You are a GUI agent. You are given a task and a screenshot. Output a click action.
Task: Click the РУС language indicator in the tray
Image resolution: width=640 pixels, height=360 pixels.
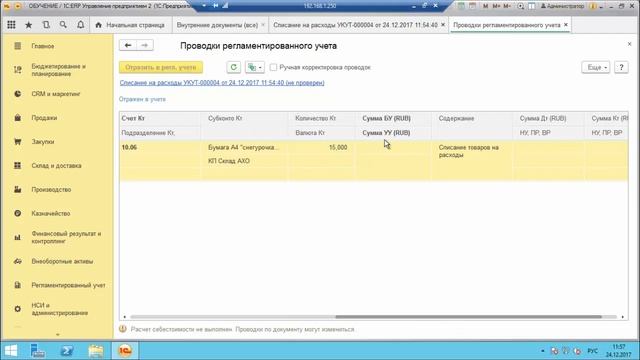[x=592, y=351]
